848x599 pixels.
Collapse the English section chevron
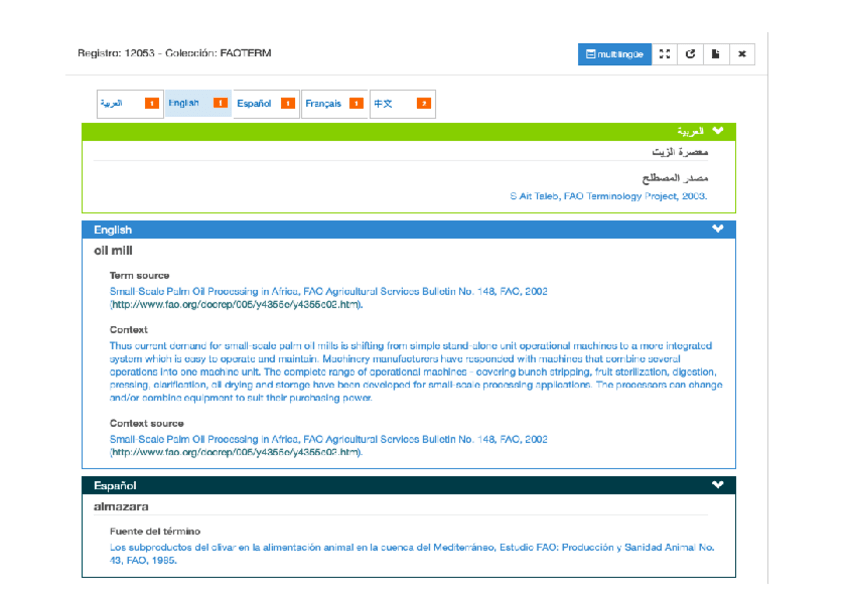click(x=718, y=229)
